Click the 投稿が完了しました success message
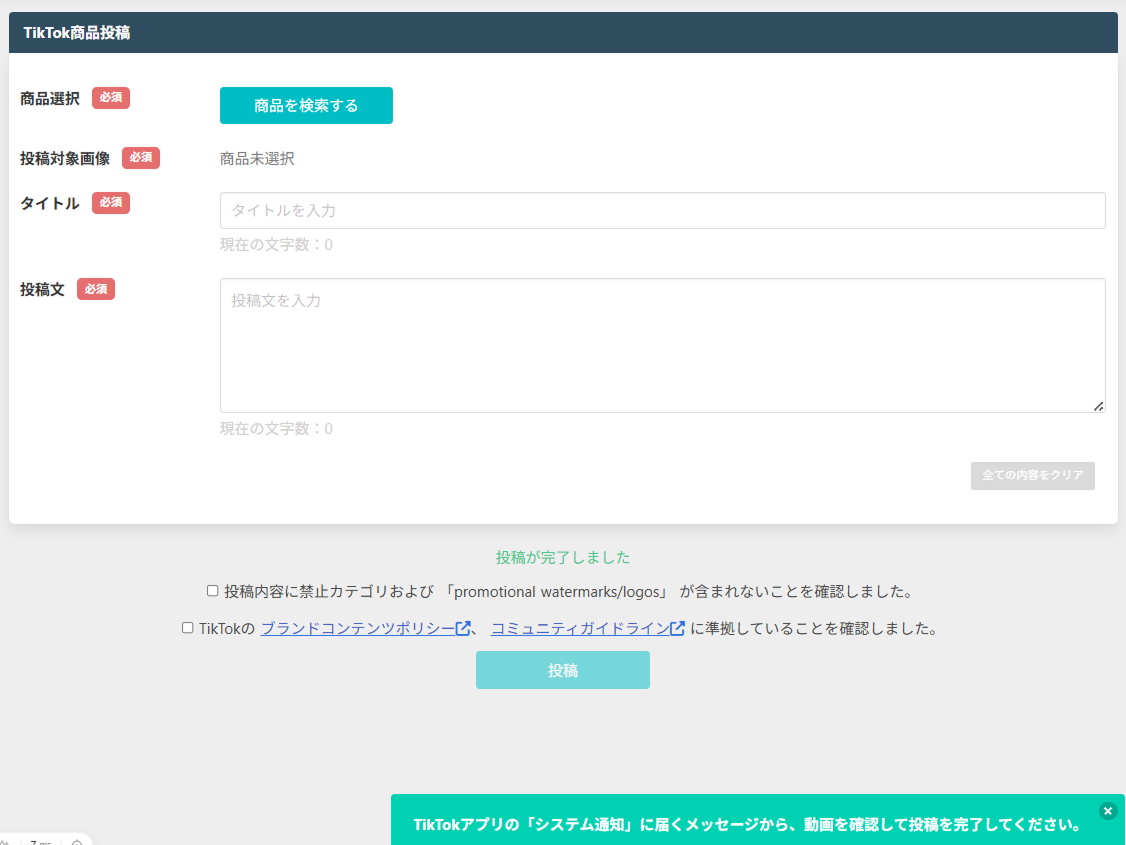Image resolution: width=1126 pixels, height=845 pixels. pos(563,558)
